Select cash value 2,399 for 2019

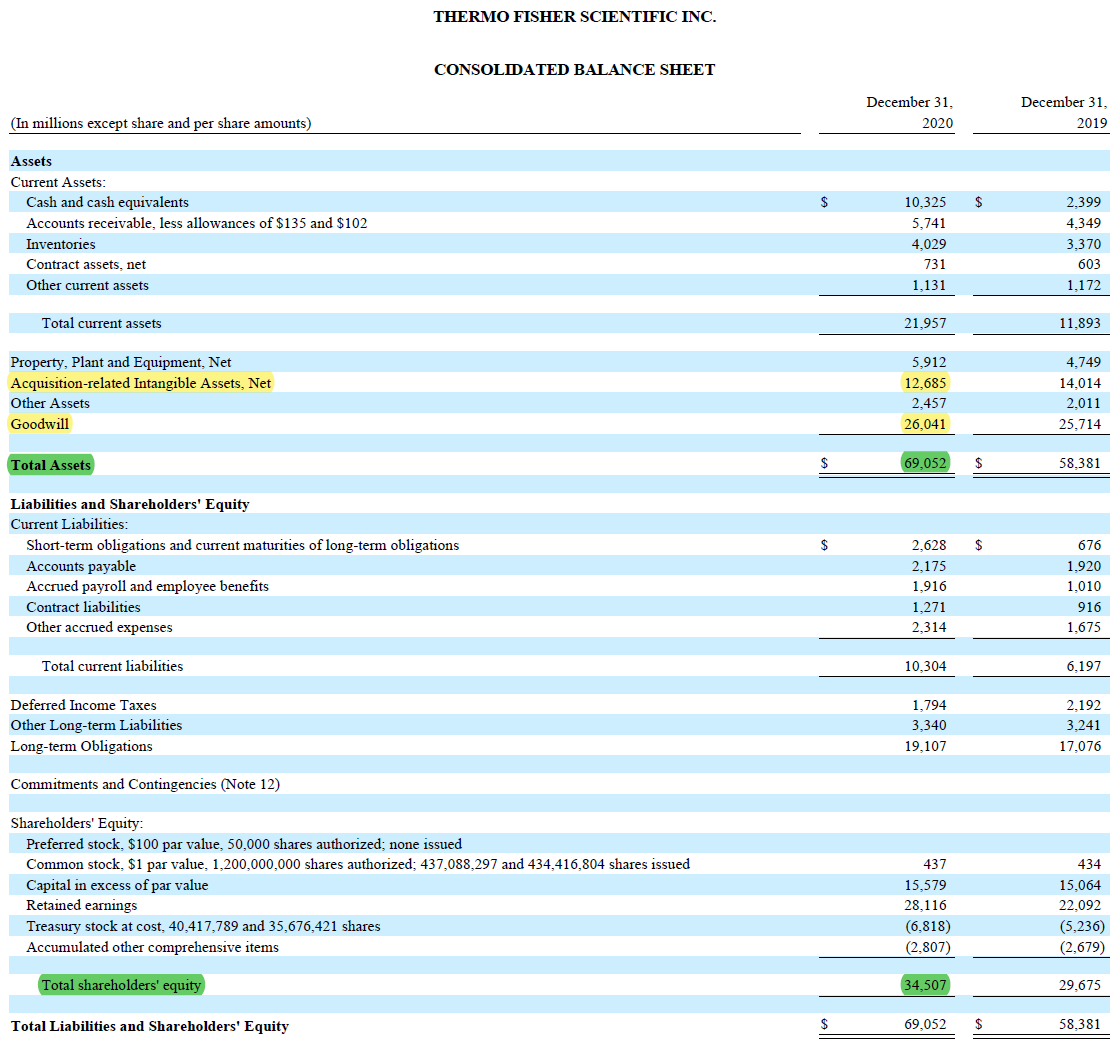[x=1083, y=202]
